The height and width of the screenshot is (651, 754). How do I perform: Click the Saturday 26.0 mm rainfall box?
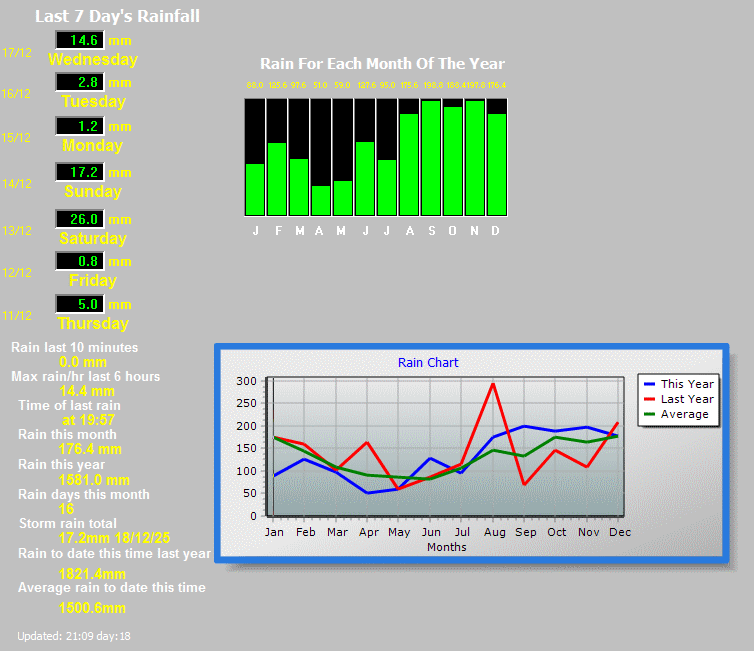pyautogui.click(x=80, y=219)
